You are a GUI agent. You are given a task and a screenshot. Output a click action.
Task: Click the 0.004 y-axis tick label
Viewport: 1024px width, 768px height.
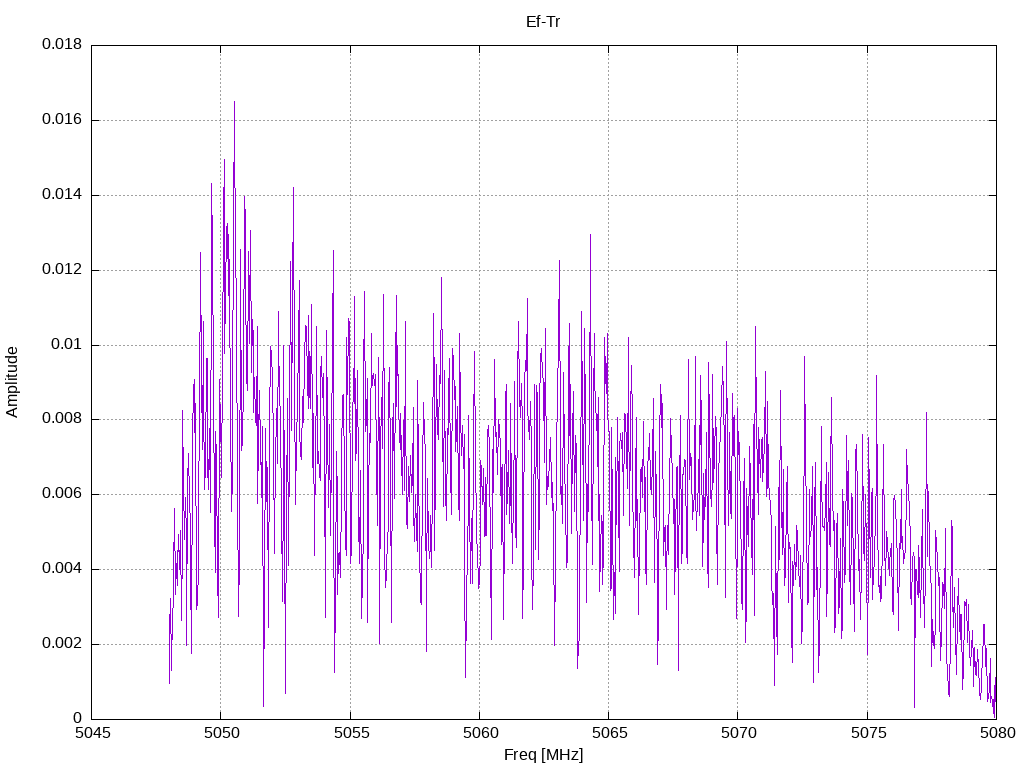(62, 568)
